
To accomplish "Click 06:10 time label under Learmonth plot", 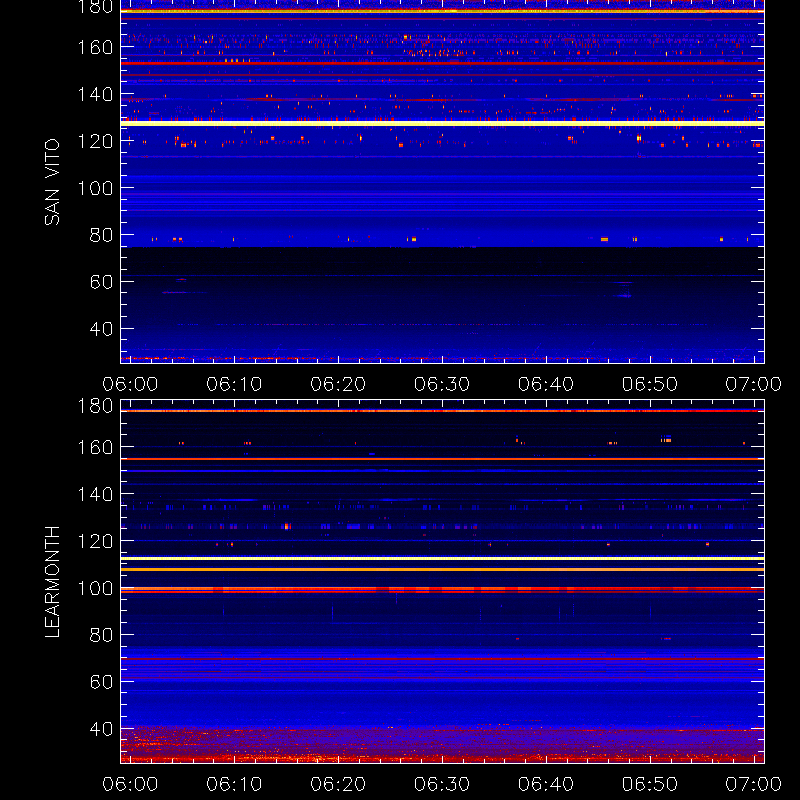I will [x=234, y=784].
